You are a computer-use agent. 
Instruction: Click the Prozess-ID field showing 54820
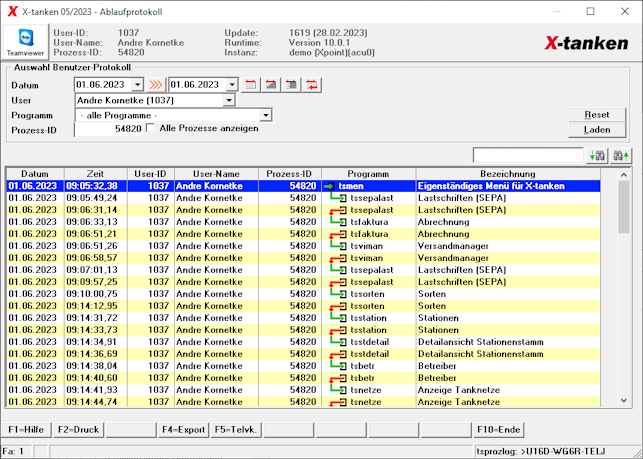(x=108, y=129)
